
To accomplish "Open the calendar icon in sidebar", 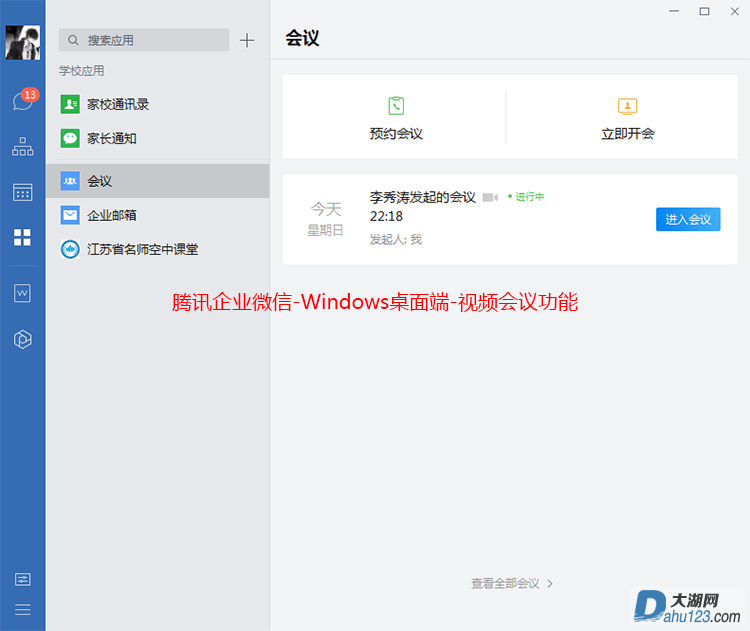I will (x=22, y=192).
